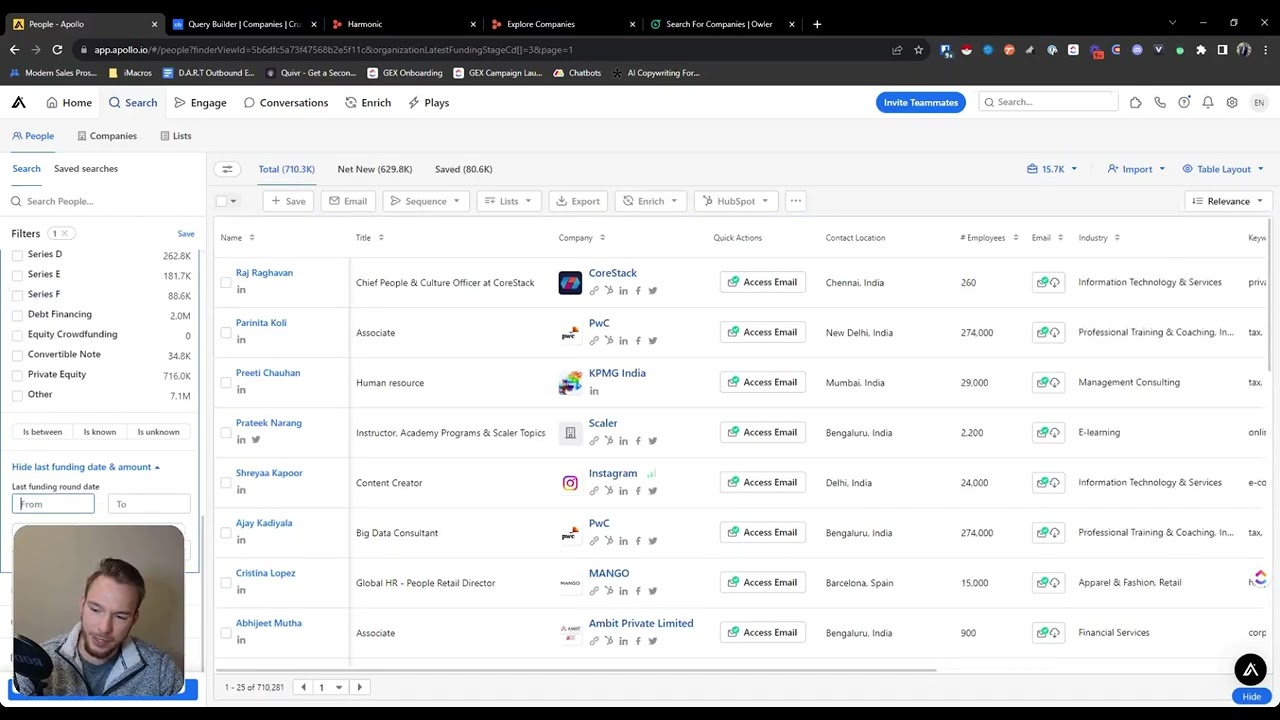The width and height of the screenshot is (1280, 720).
Task: Check the Other funding stage checkbox
Action: pyautogui.click(x=17, y=394)
